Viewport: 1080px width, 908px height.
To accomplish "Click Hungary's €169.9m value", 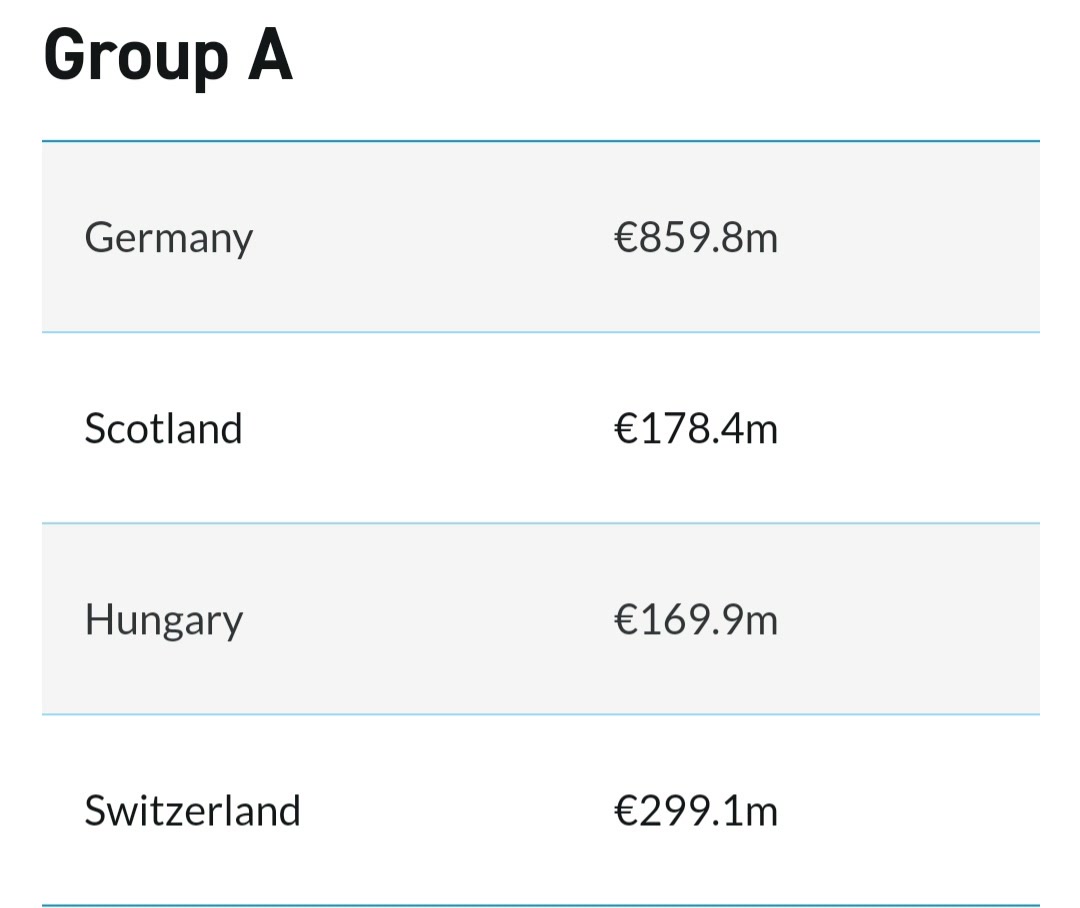I will coord(696,619).
